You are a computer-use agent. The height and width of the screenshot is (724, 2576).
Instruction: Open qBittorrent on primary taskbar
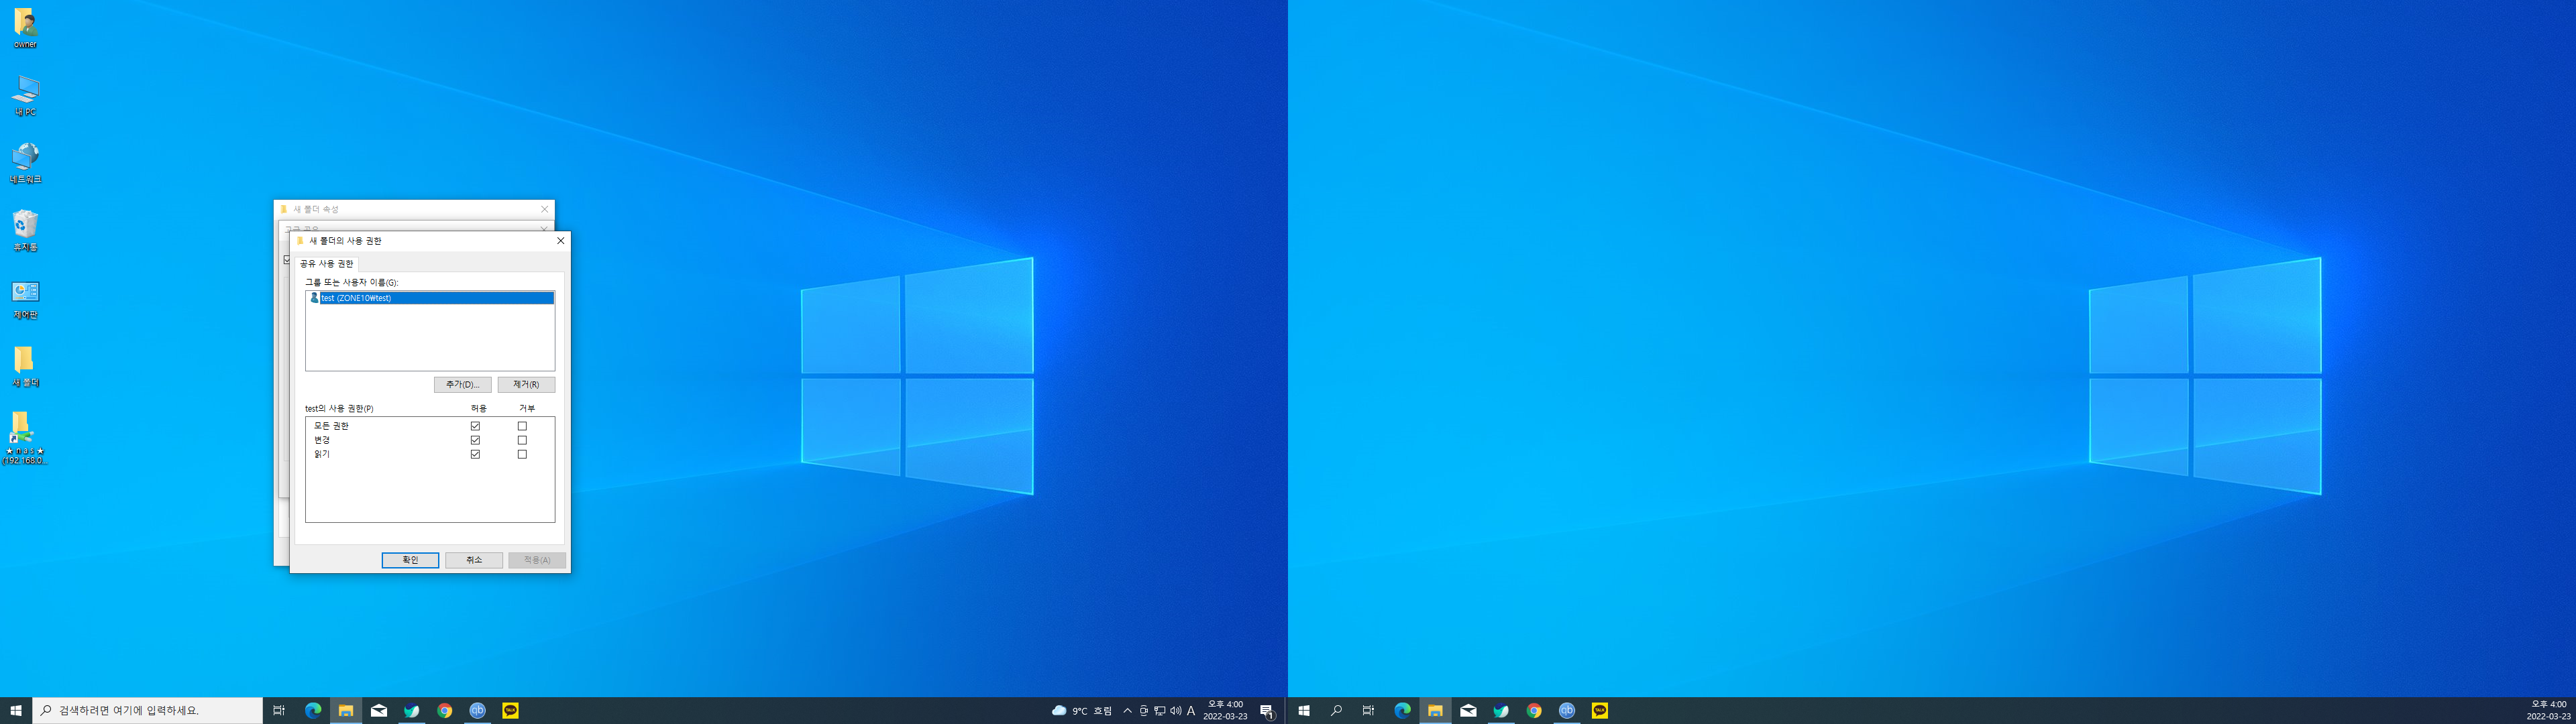(478, 711)
